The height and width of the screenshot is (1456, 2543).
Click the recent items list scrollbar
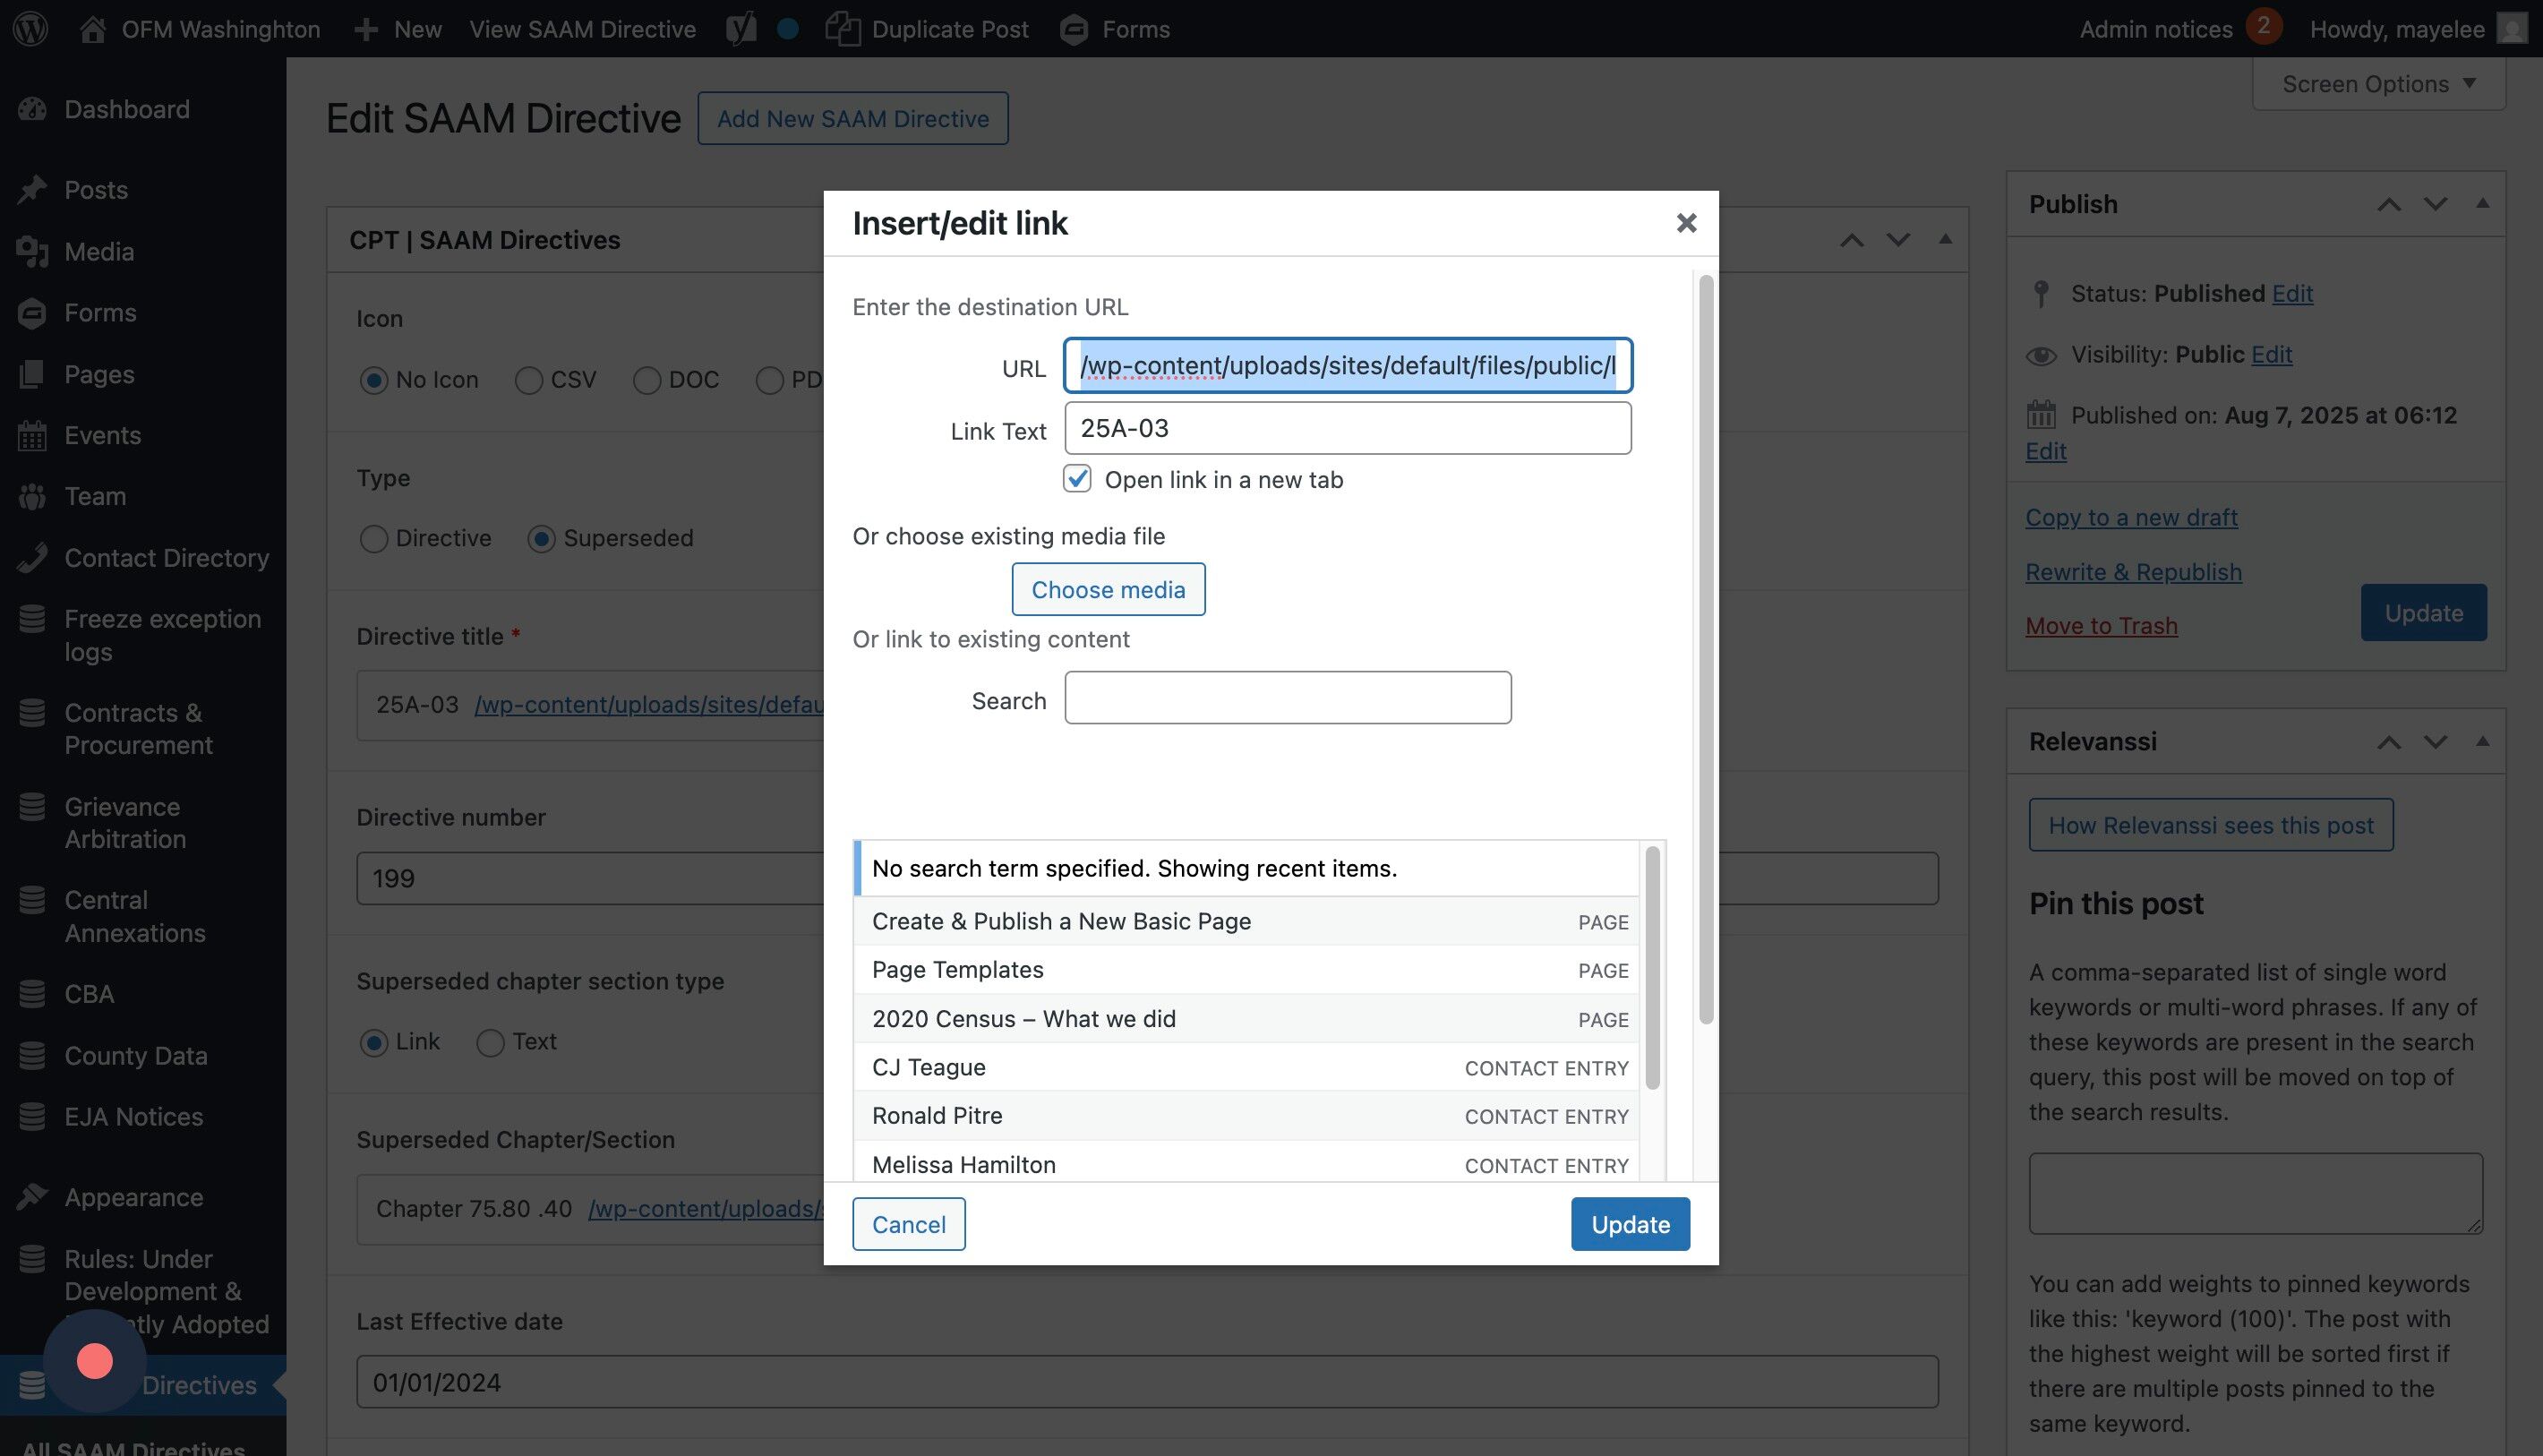[x=1652, y=968]
